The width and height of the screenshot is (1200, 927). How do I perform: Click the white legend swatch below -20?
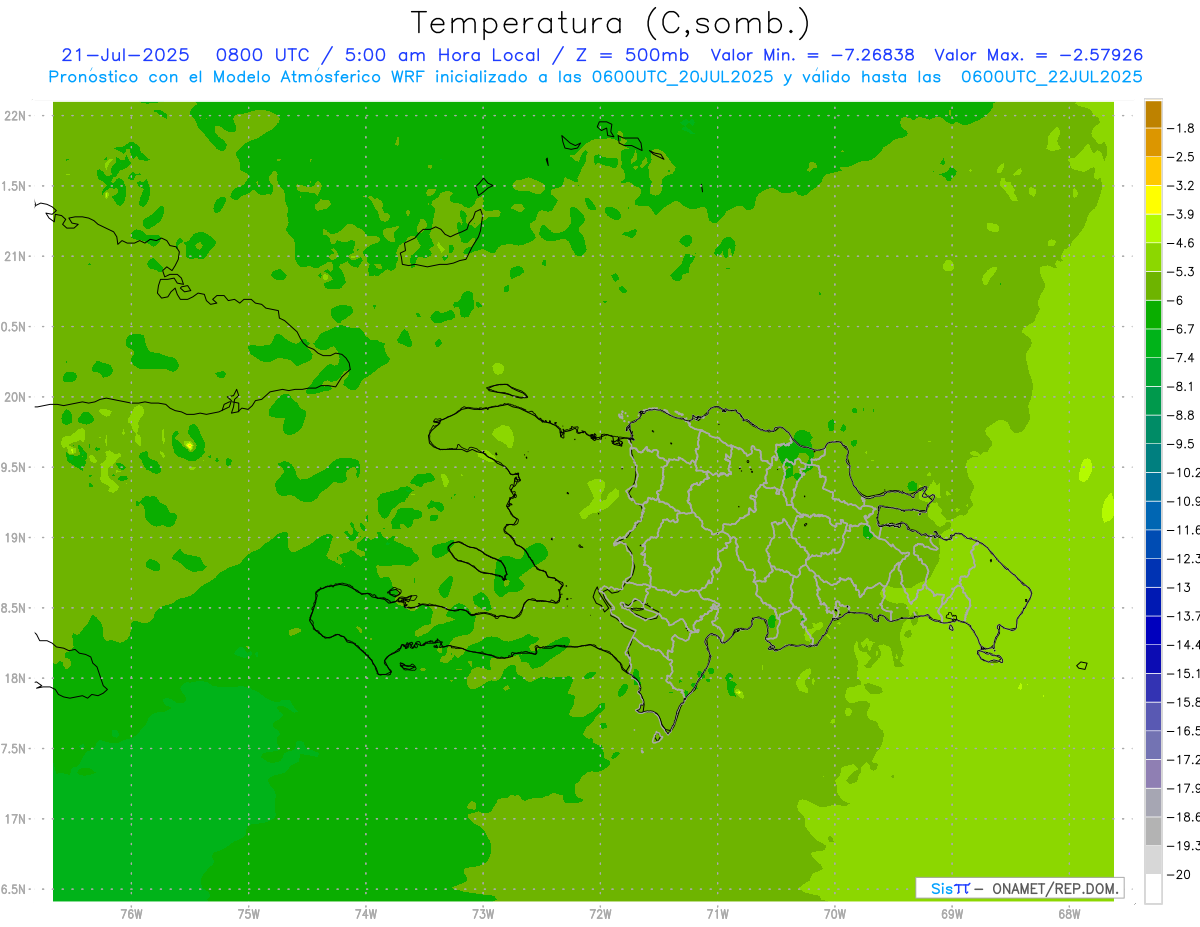1153,889
